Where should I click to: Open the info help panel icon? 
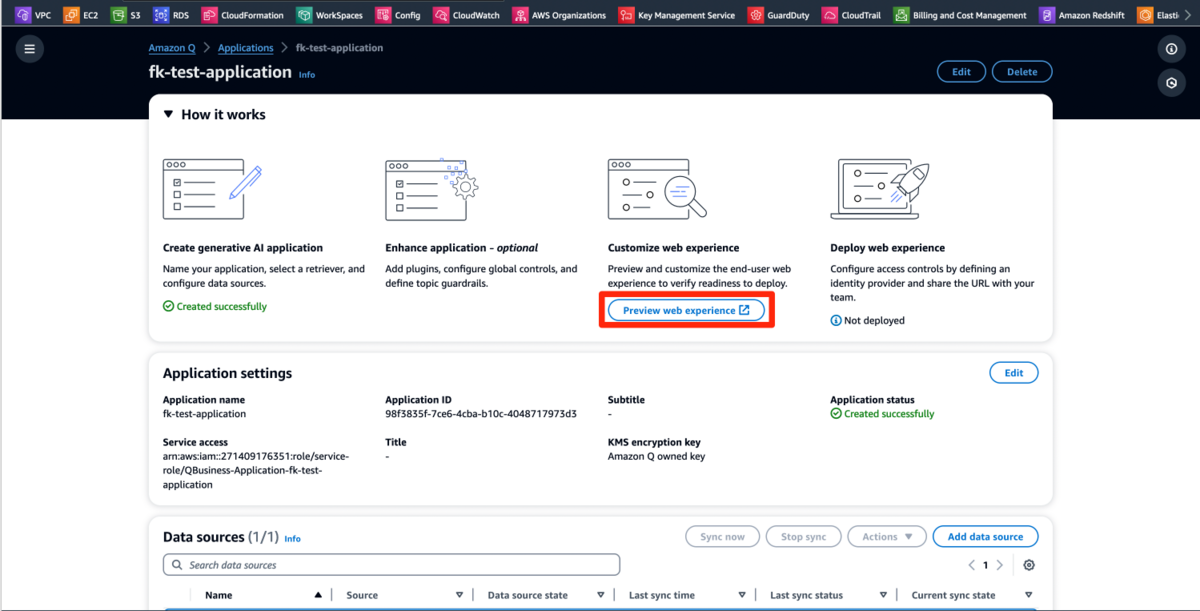[1171, 49]
